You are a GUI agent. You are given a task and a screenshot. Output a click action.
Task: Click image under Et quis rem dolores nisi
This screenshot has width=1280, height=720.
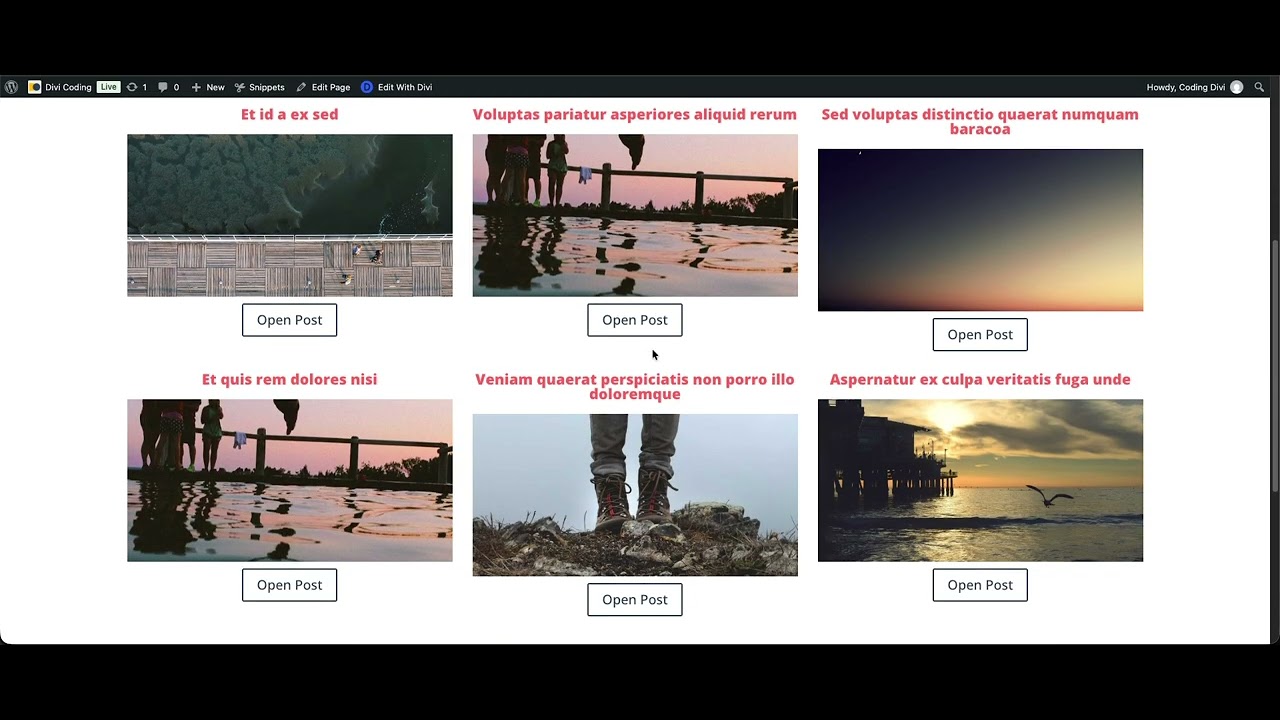(x=290, y=480)
